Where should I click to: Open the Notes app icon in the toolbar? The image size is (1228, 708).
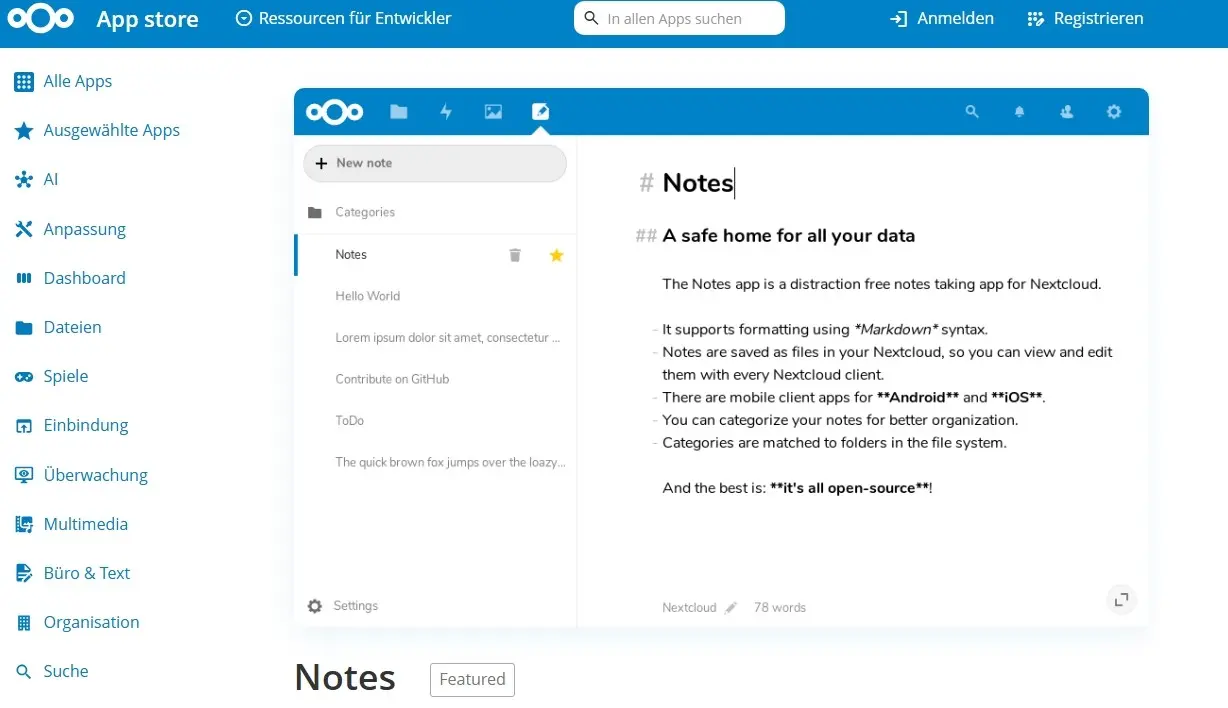pyautogui.click(x=540, y=112)
